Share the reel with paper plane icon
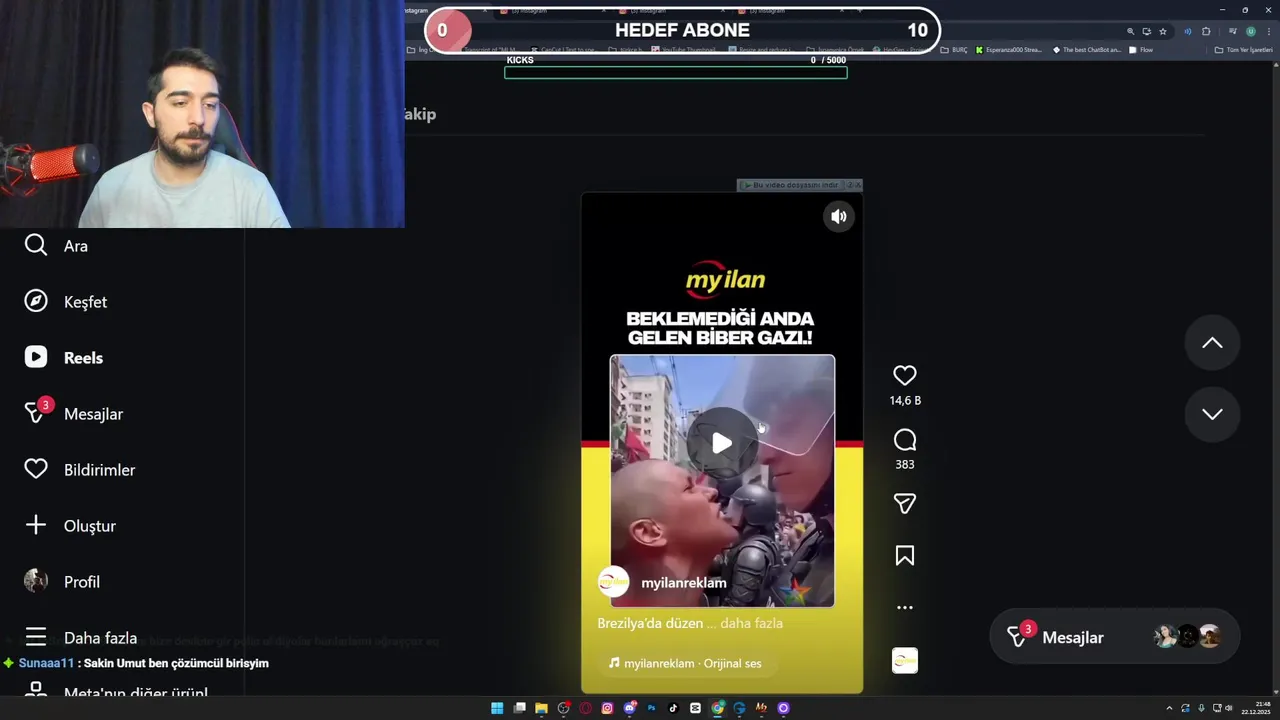The width and height of the screenshot is (1280, 720). coord(905,504)
